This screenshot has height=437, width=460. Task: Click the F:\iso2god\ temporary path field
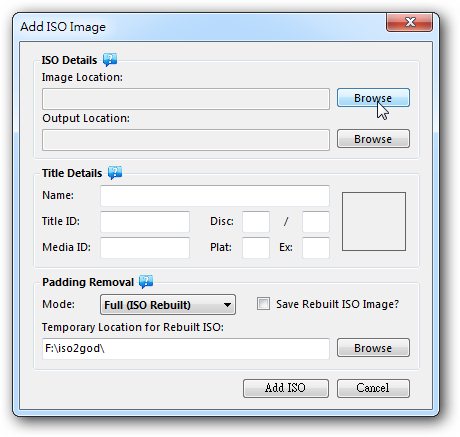tap(186, 349)
